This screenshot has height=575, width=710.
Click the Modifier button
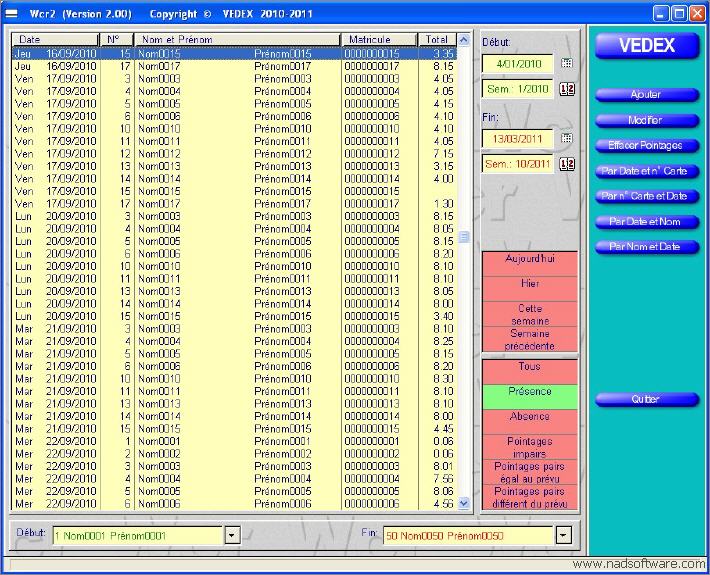pyautogui.click(x=647, y=120)
